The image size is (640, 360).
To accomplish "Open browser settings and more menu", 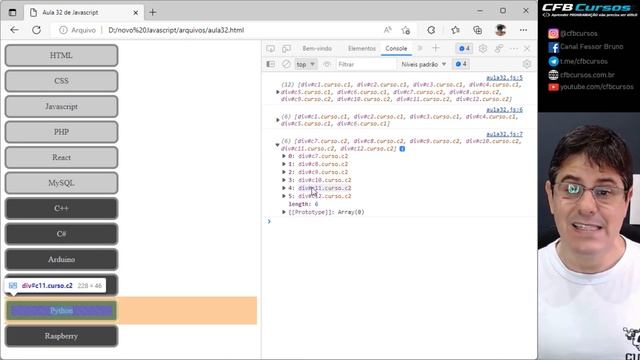I will coord(523,30).
